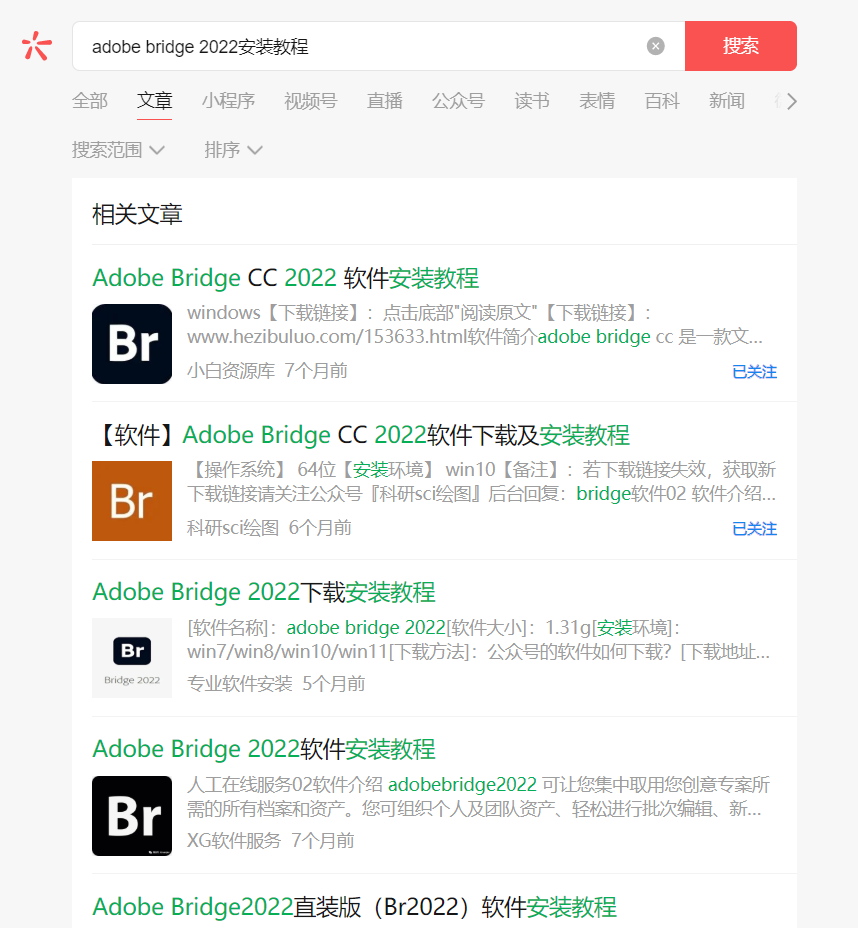The image size is (858, 928).
Task: Switch to the 读书 tab
Action: click(x=532, y=101)
